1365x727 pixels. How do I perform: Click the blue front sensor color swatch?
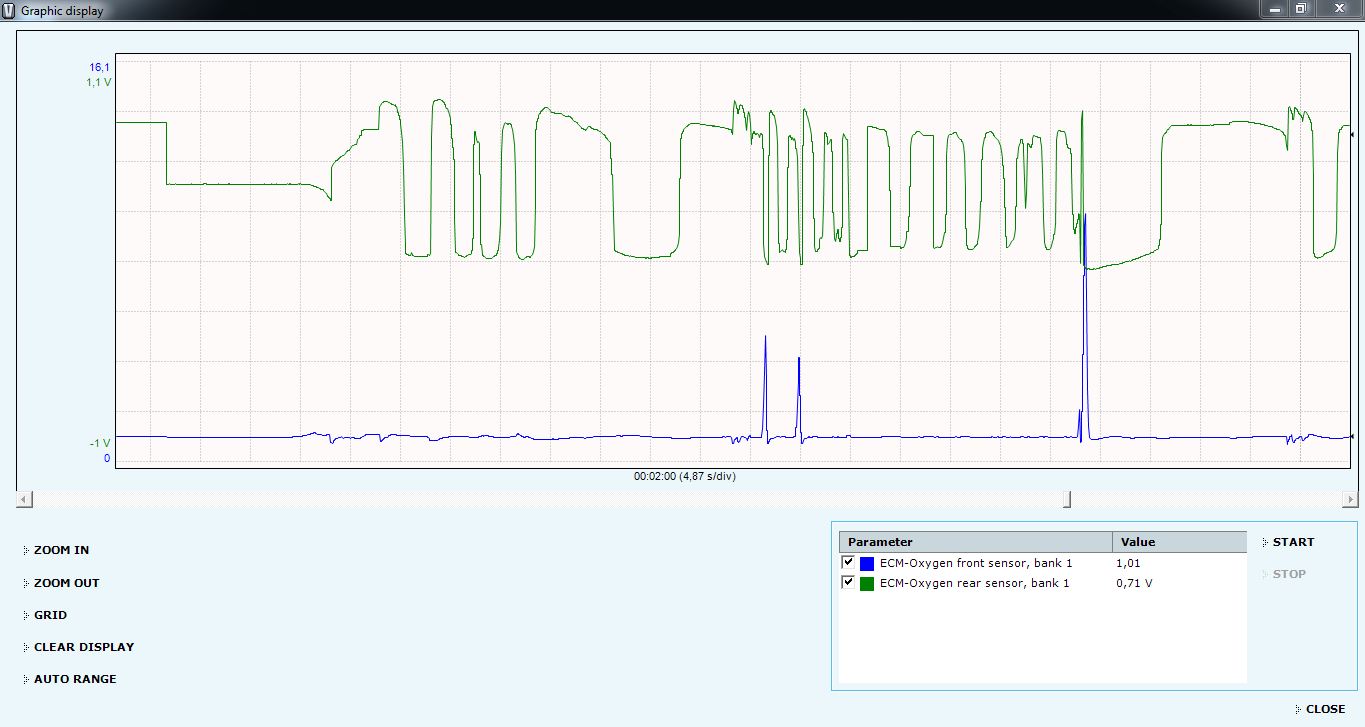(867, 564)
